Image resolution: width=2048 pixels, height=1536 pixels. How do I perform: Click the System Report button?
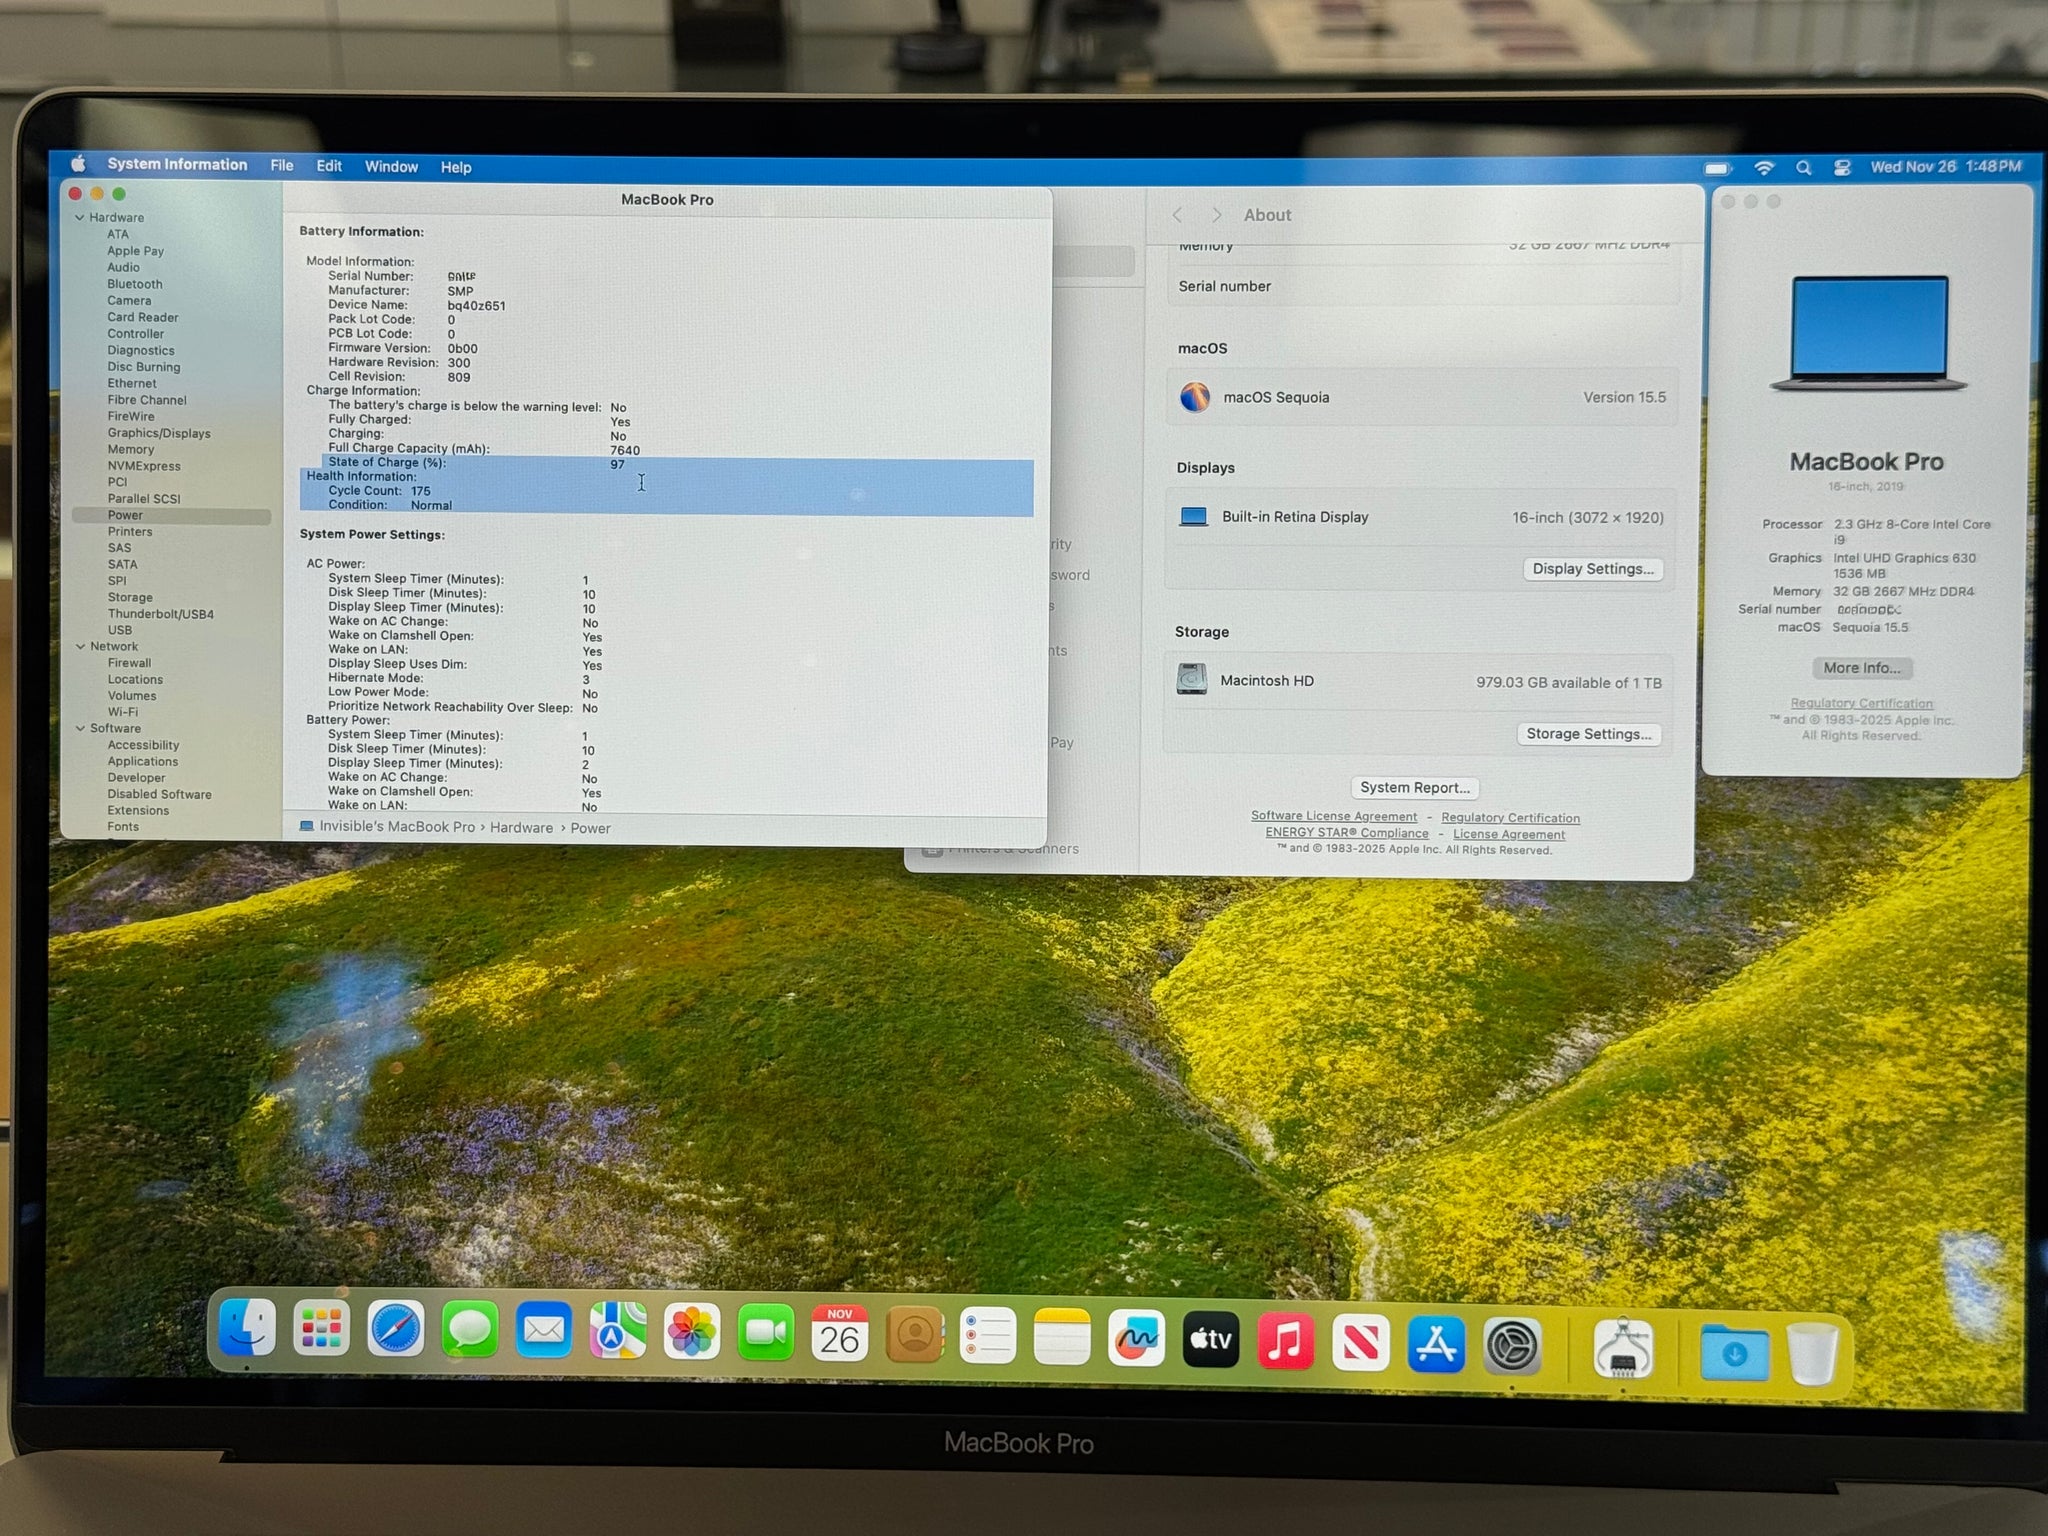coord(1414,788)
